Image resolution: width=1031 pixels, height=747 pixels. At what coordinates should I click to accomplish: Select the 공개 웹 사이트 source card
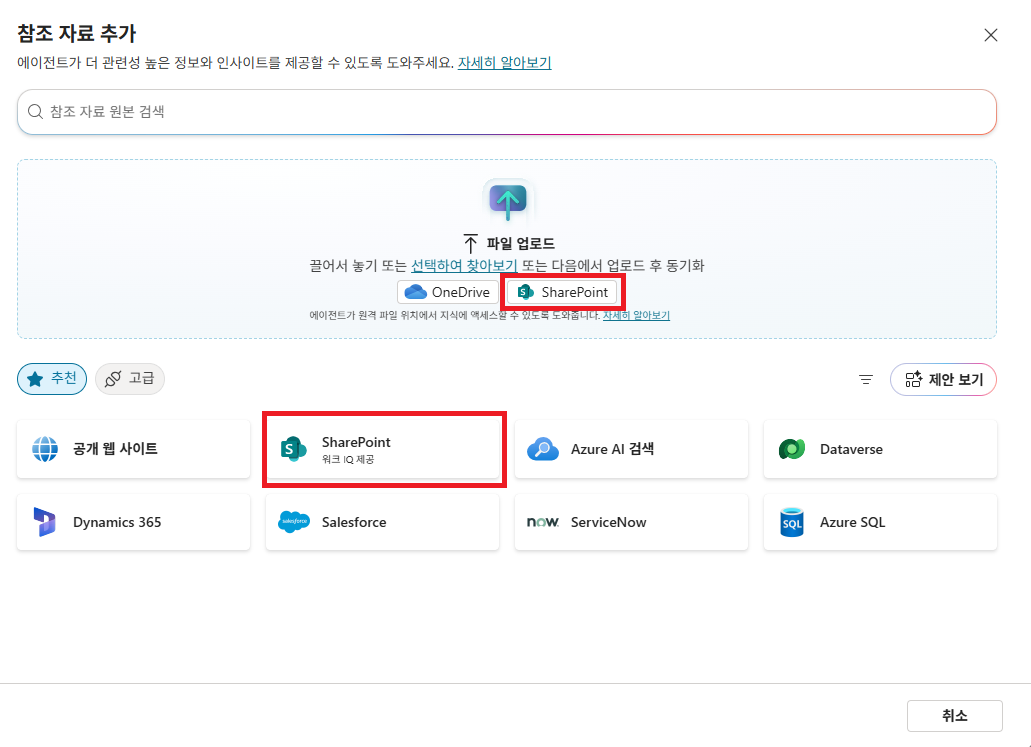[133, 449]
